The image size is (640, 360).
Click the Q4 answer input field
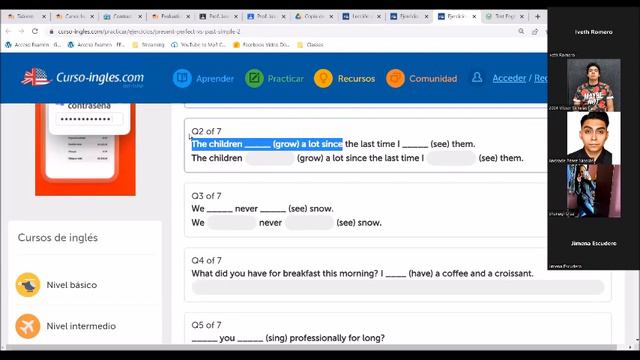[398, 287]
